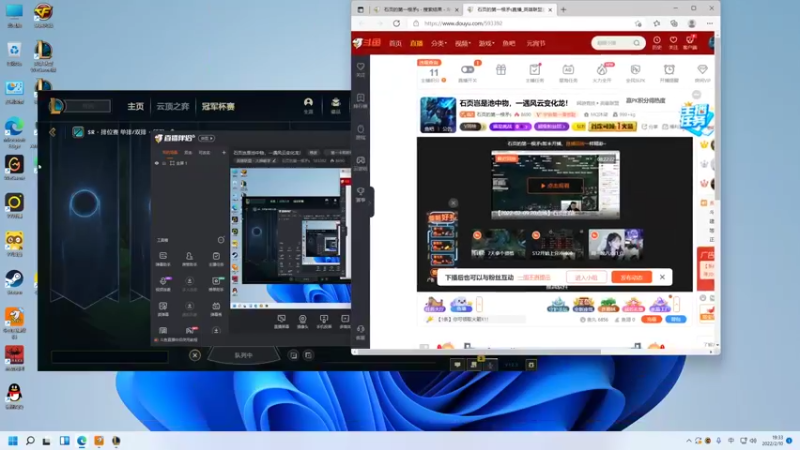Open the first recommended video thumbnail
Screen dimensions: 800x450
[x=498, y=243]
